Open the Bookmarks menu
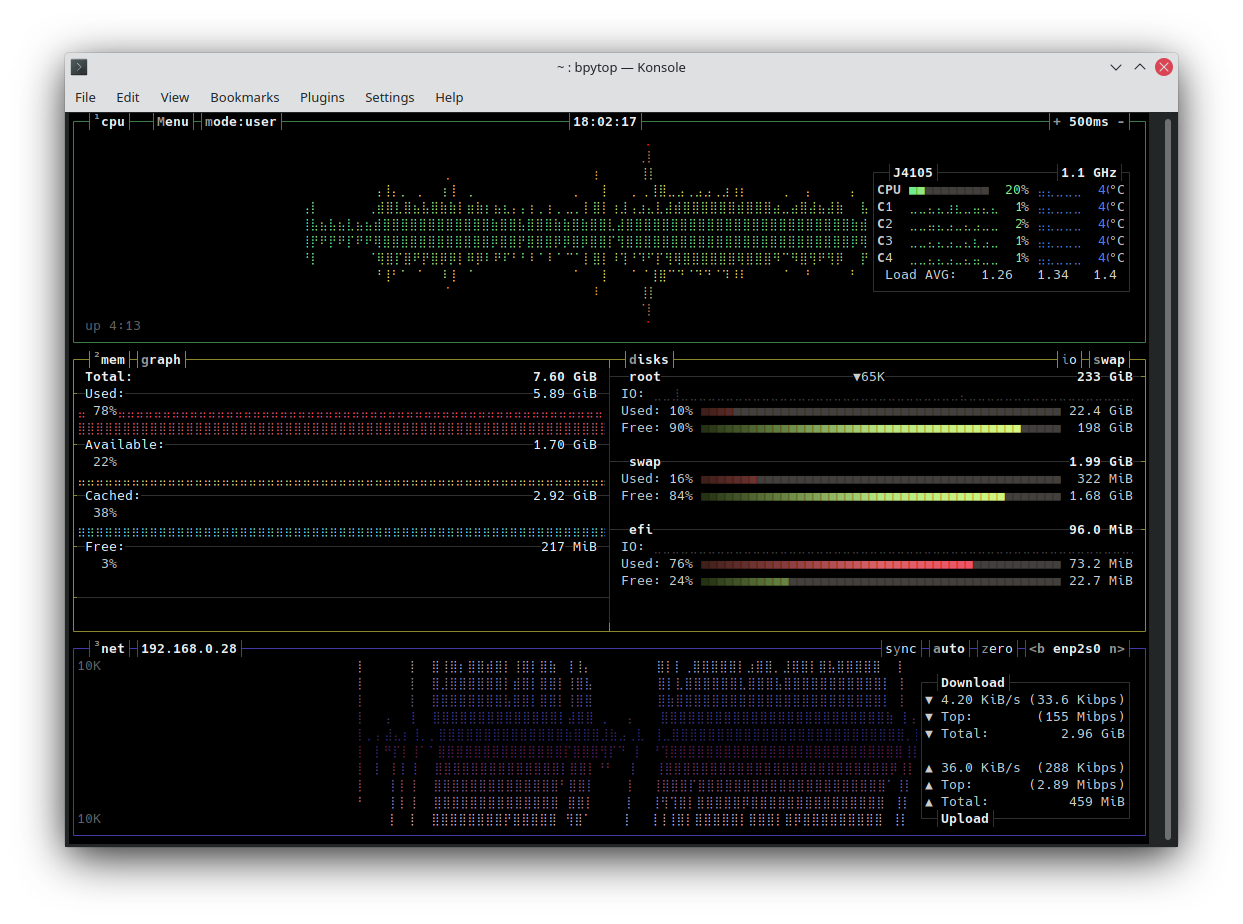The width and height of the screenshot is (1243, 924). [244, 97]
